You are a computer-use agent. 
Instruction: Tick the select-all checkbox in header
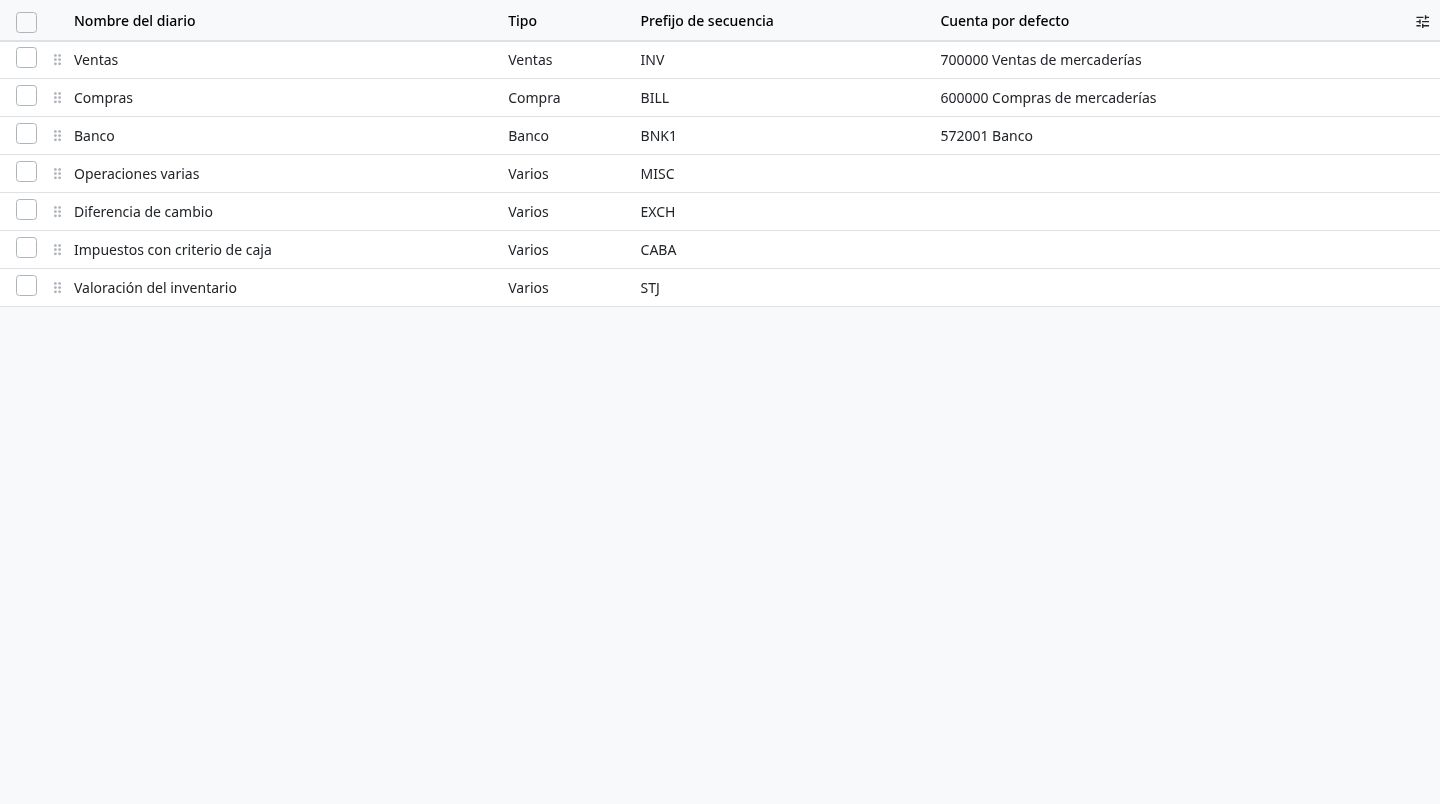pyautogui.click(x=27, y=22)
